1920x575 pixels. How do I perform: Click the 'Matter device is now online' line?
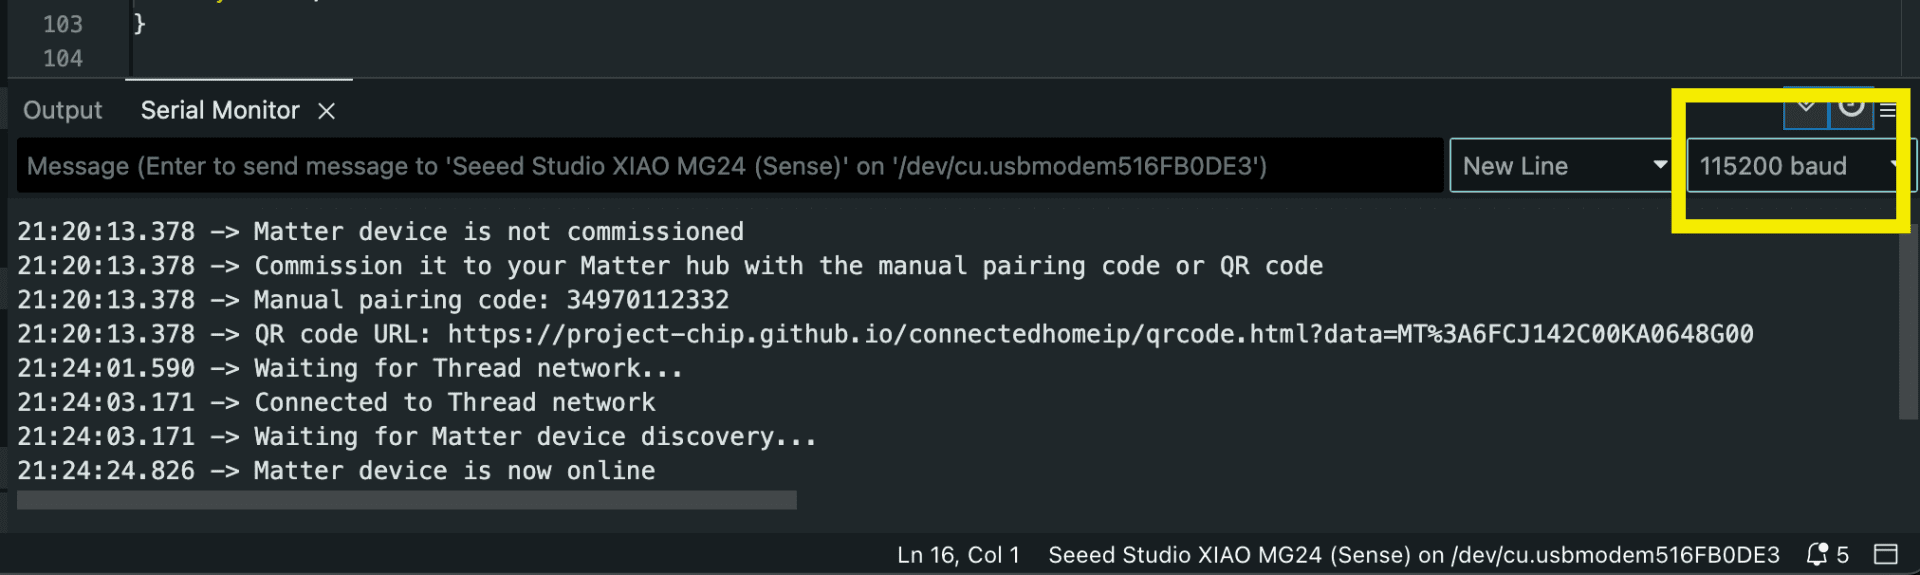point(336,471)
